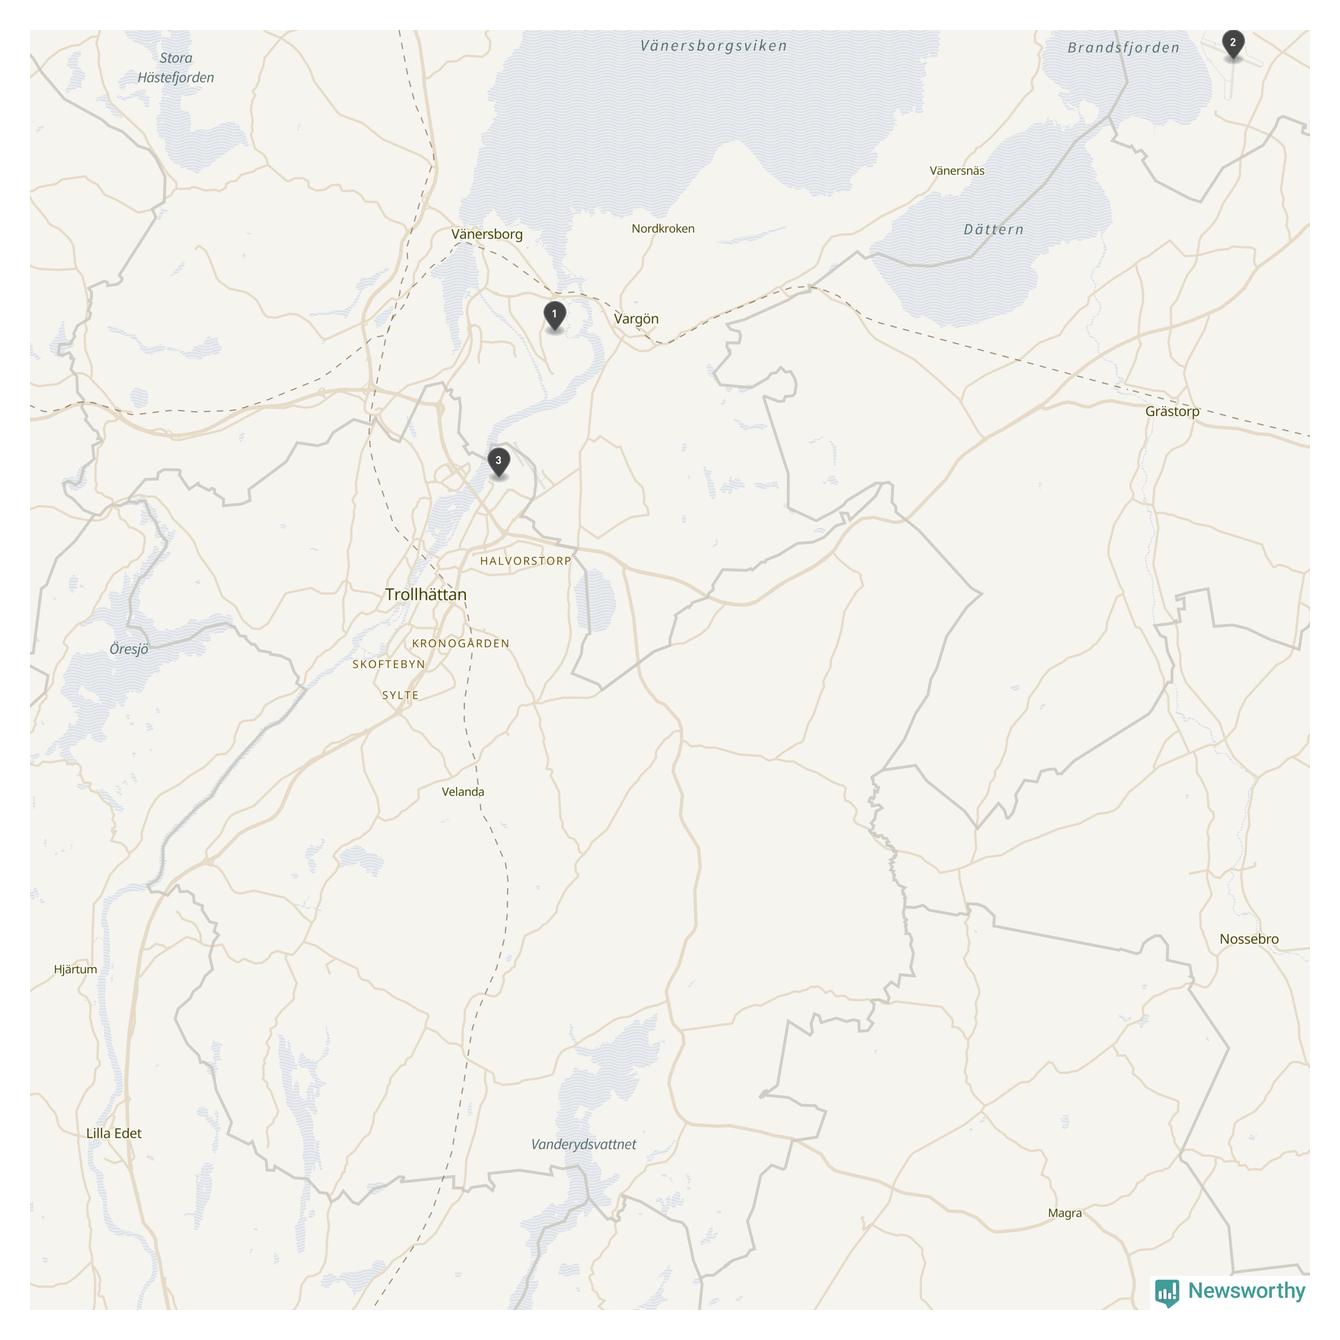Click map marker number 2 by Brandsfjorden
Screen dimensions: 1340x1340
(1233, 45)
